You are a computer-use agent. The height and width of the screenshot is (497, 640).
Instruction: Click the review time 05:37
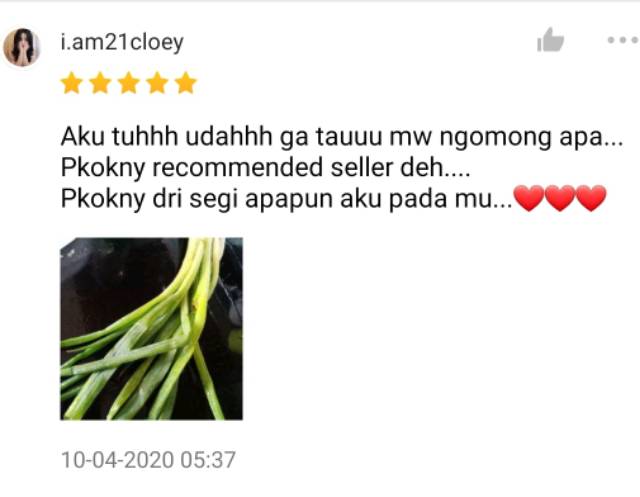[x=208, y=460]
